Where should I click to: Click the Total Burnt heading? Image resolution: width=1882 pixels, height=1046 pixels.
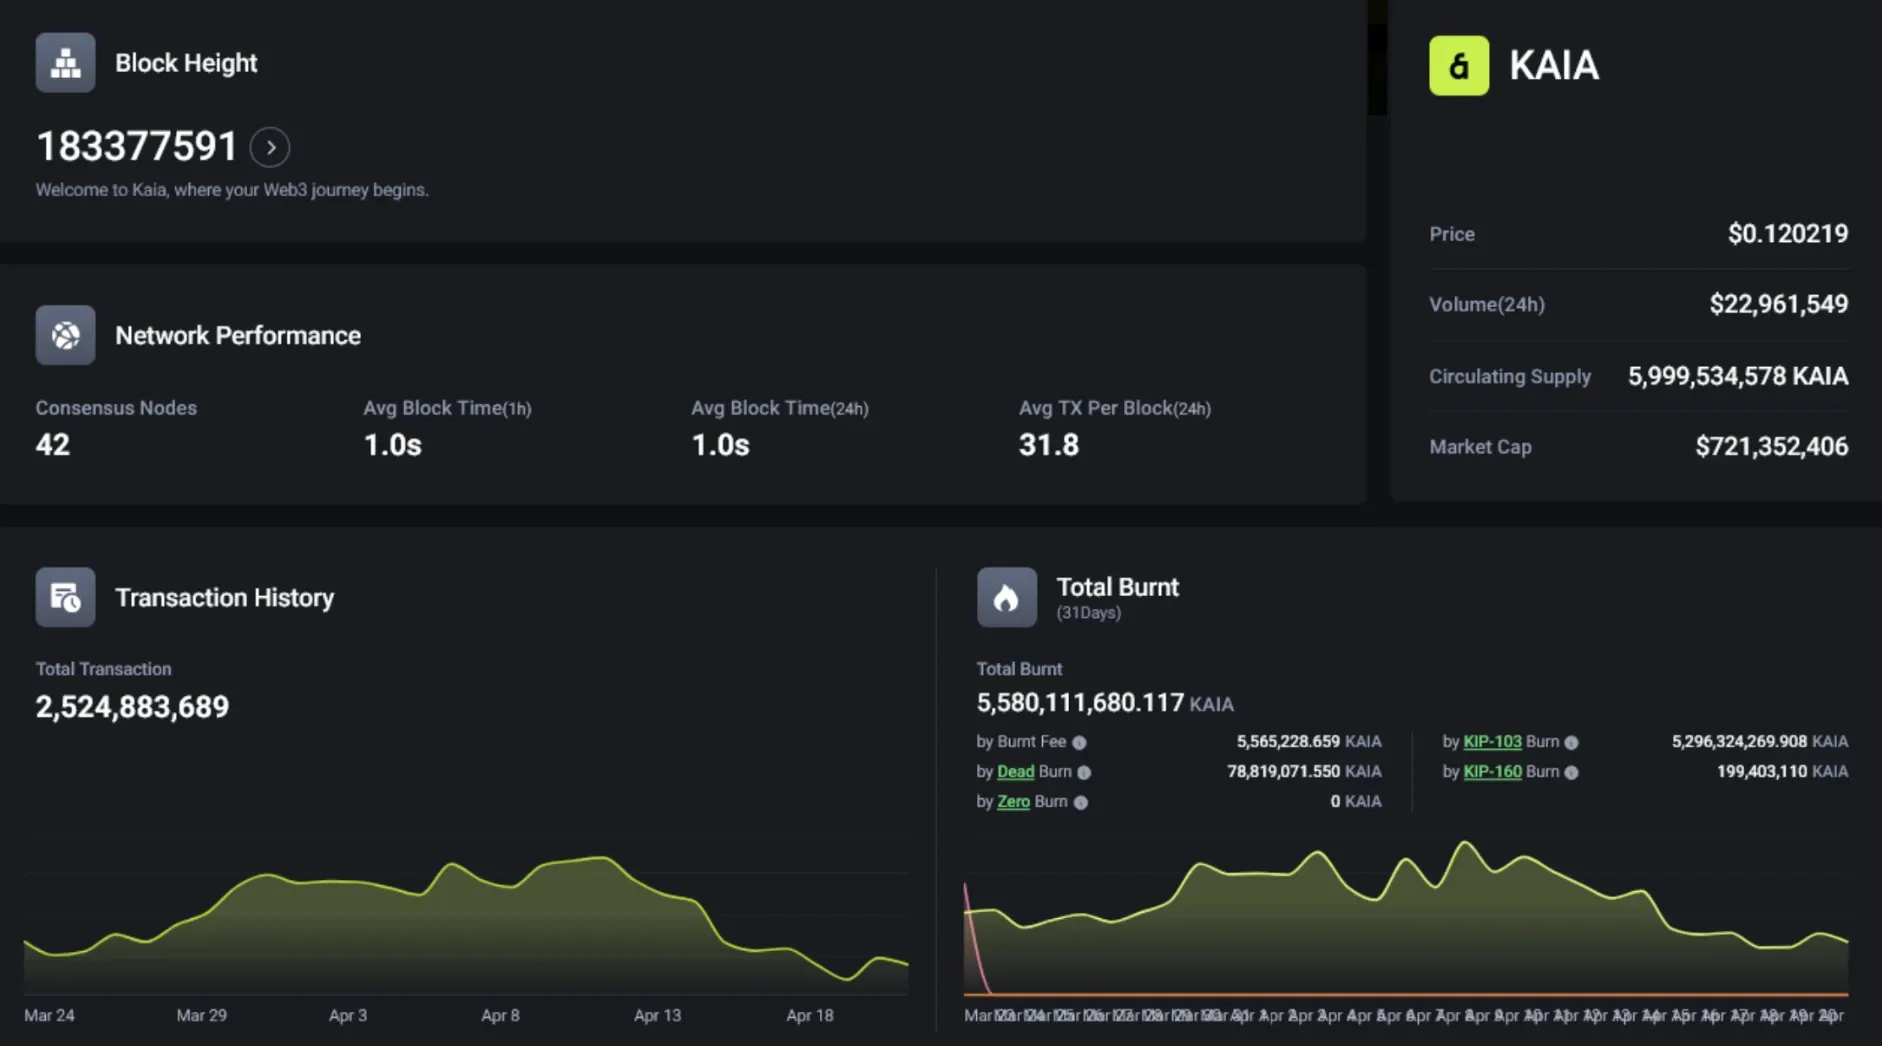[1118, 587]
